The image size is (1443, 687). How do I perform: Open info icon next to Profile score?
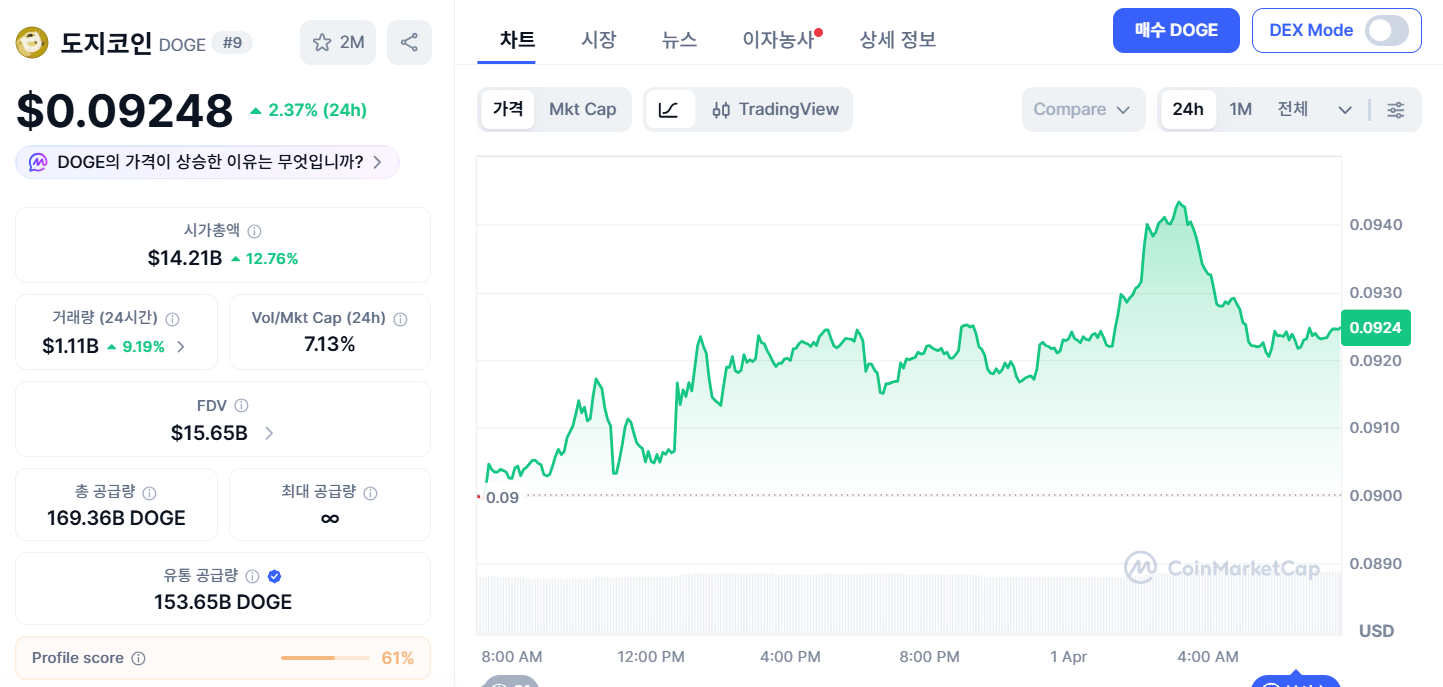[x=139, y=658]
